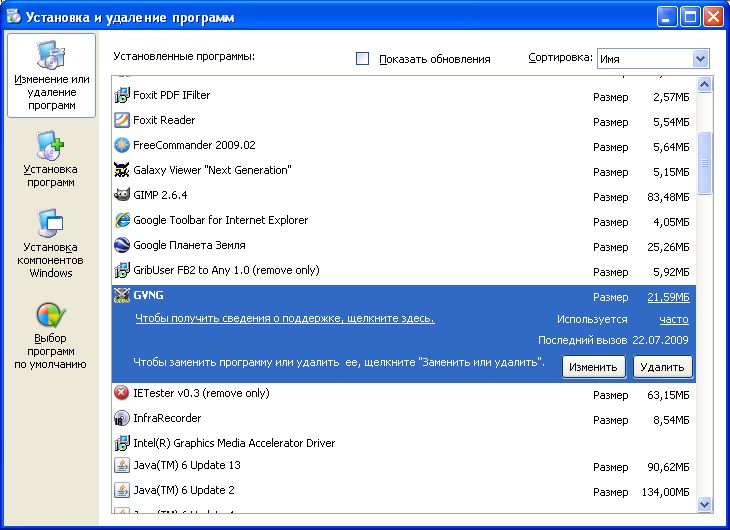730x530 pixels.
Task: Enable 'Показать обновления' checkbox
Action: (362, 59)
